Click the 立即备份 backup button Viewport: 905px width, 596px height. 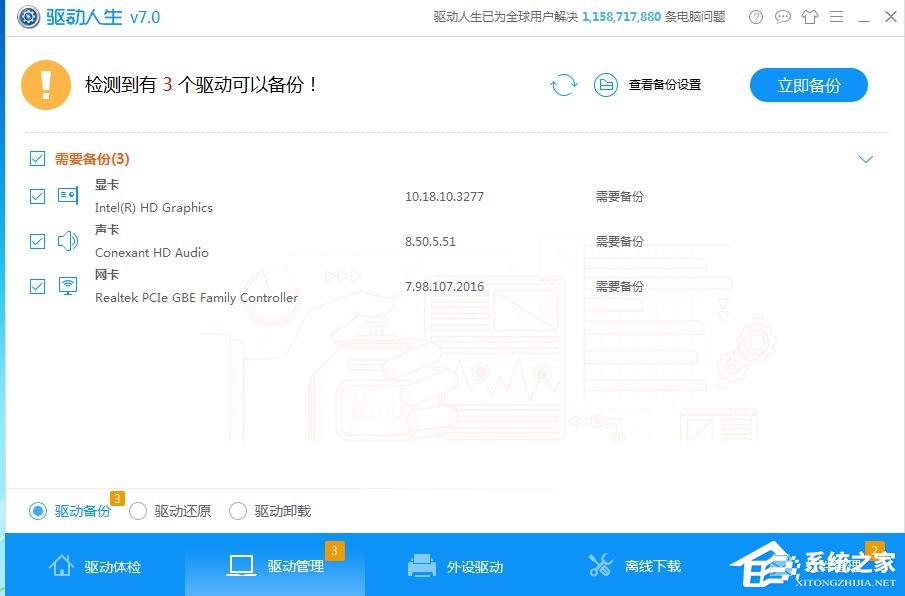(x=808, y=85)
